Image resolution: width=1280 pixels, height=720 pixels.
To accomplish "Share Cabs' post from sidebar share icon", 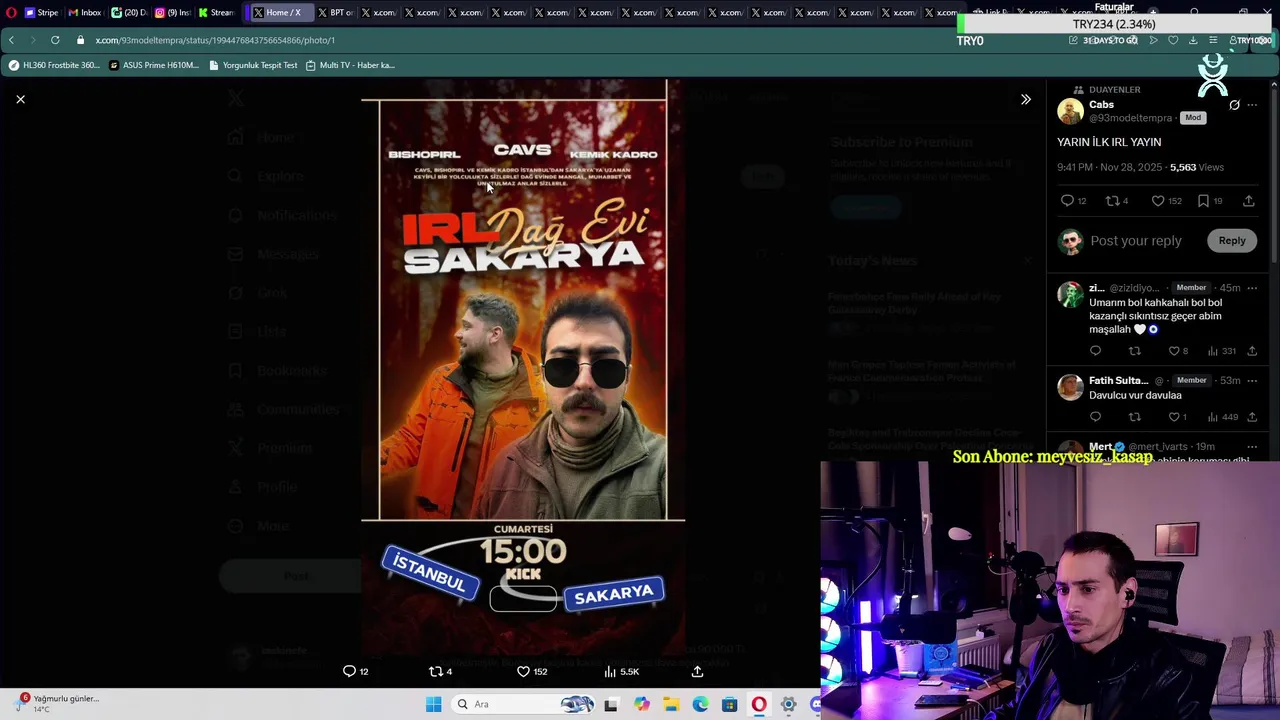I will [x=1249, y=201].
